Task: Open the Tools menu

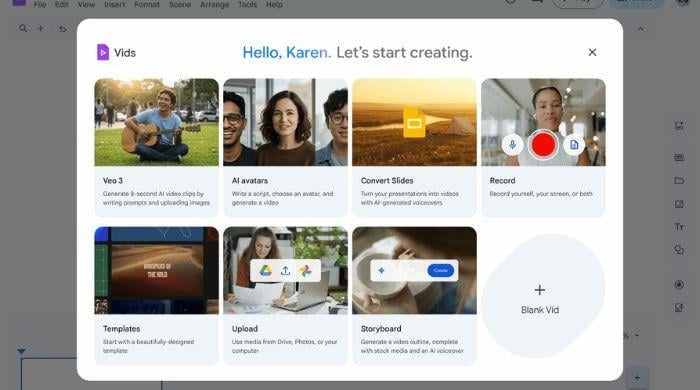Action: (x=247, y=4)
